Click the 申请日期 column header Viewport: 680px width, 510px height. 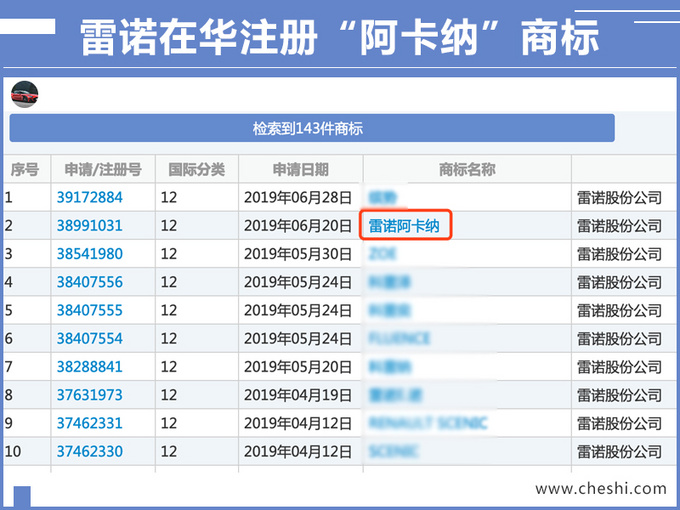click(301, 169)
